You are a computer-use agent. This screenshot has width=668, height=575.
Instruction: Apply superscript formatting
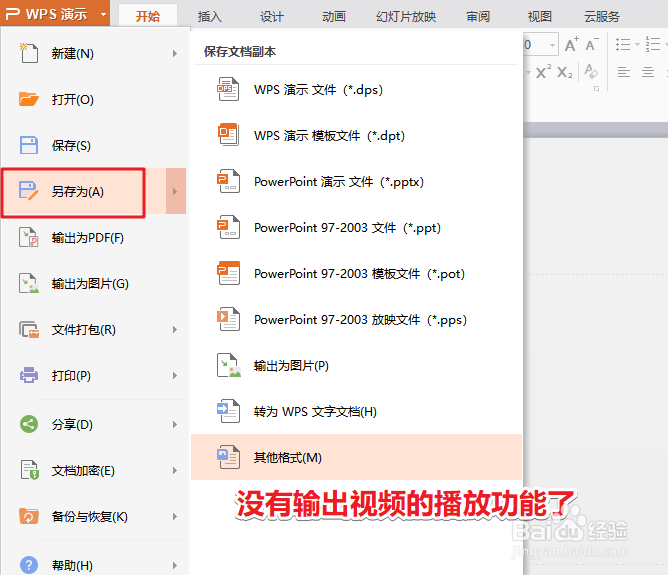click(x=543, y=72)
